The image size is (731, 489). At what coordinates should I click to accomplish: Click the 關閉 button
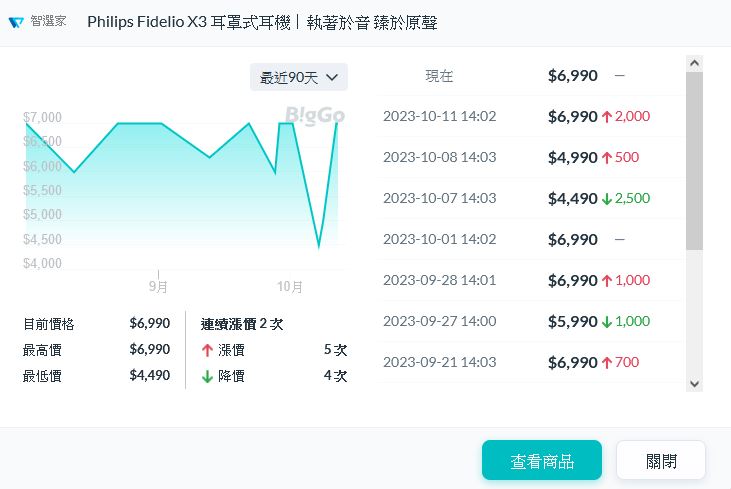point(661,461)
